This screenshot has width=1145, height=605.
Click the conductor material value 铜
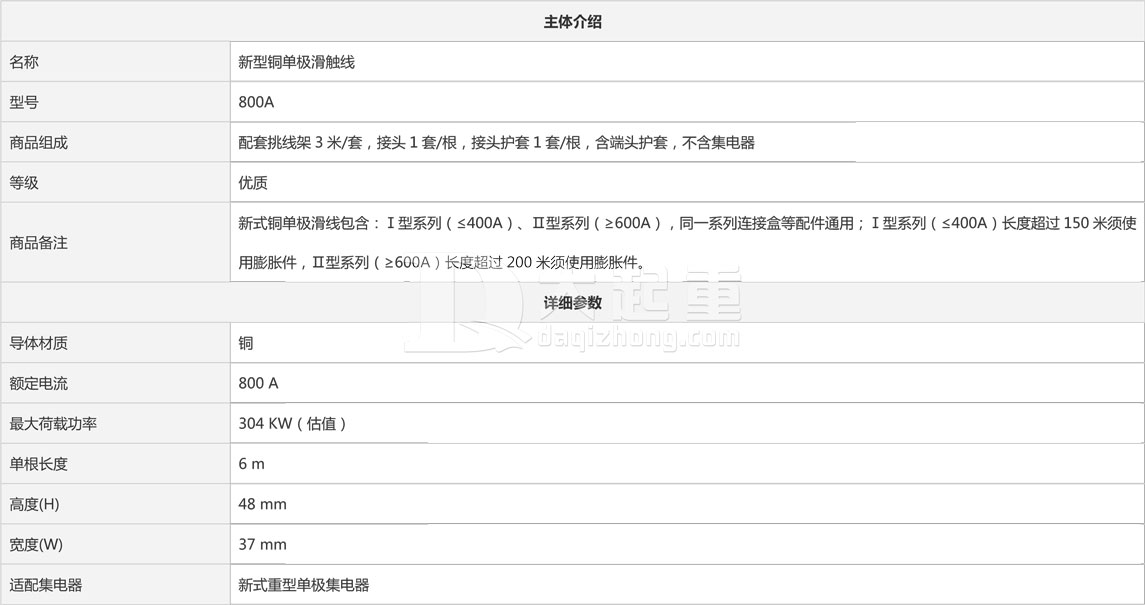(246, 343)
